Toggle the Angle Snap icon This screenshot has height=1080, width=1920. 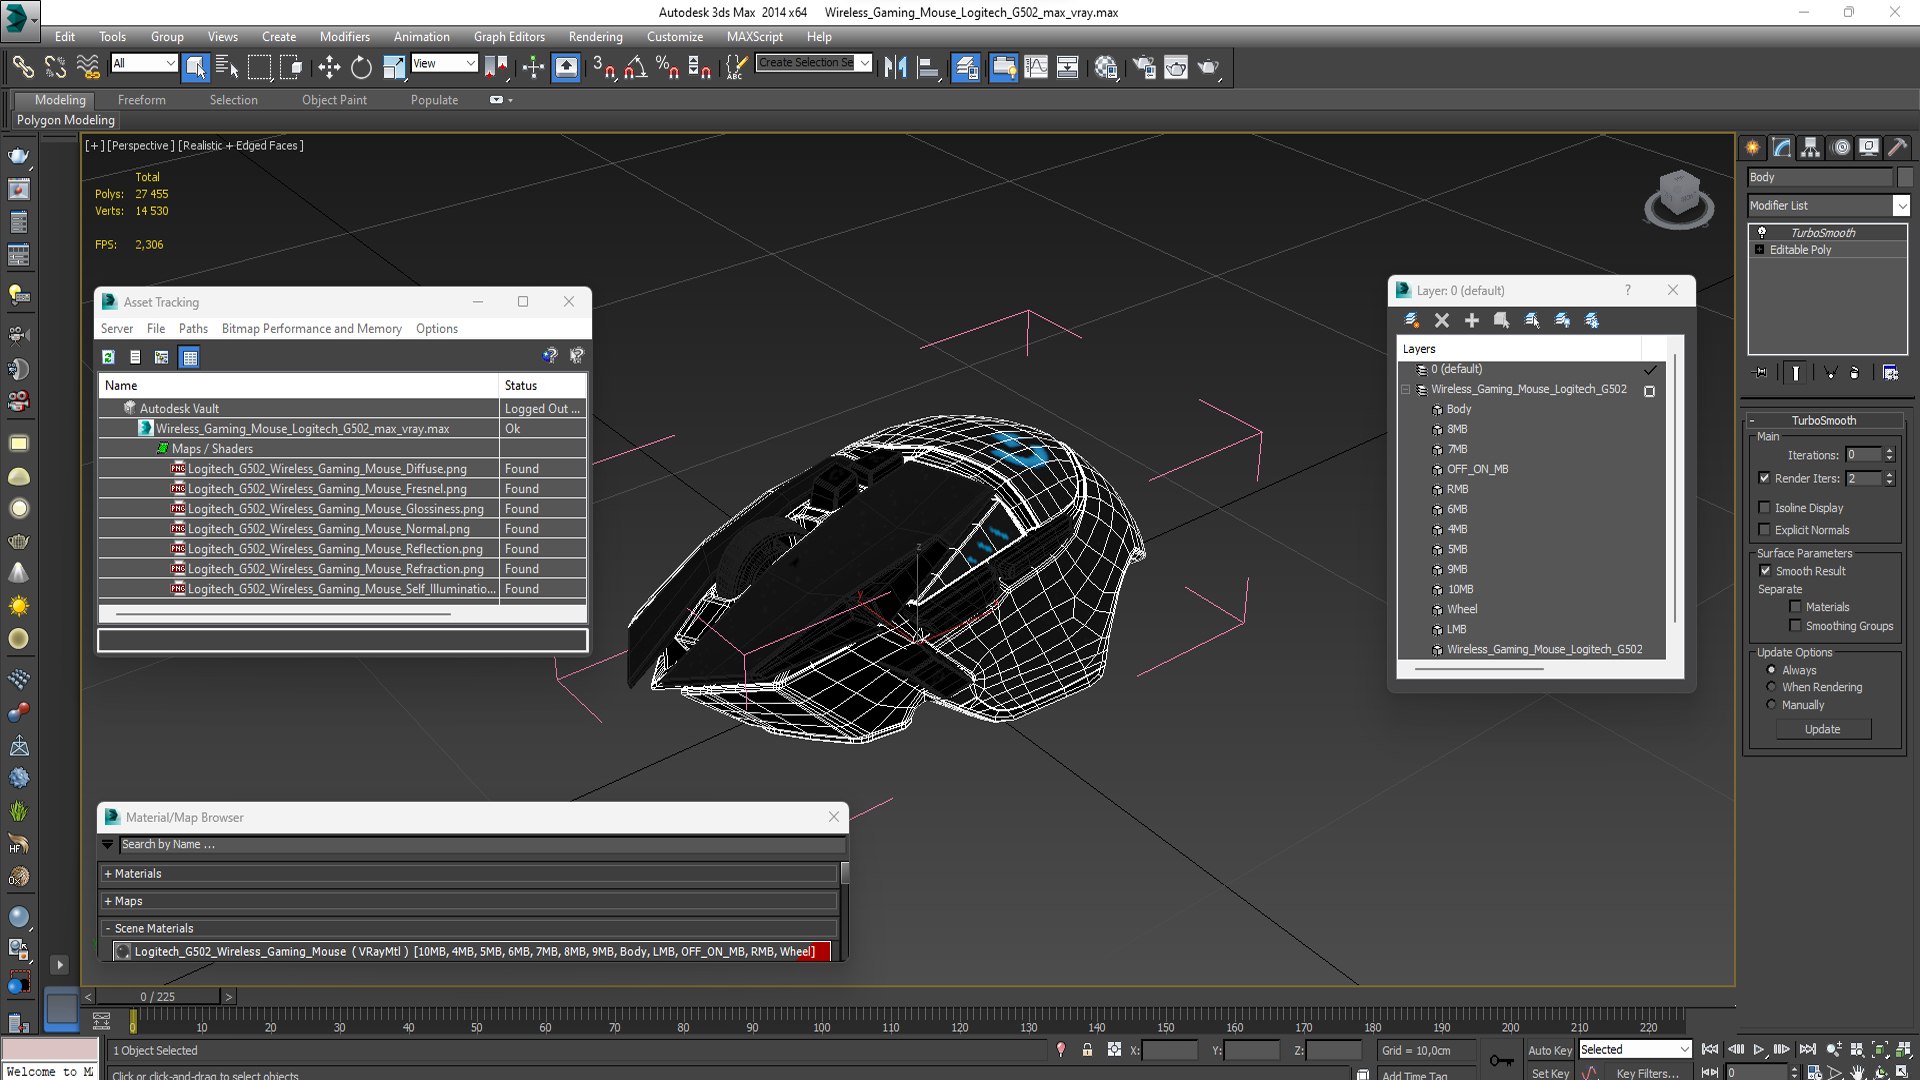[x=636, y=67]
